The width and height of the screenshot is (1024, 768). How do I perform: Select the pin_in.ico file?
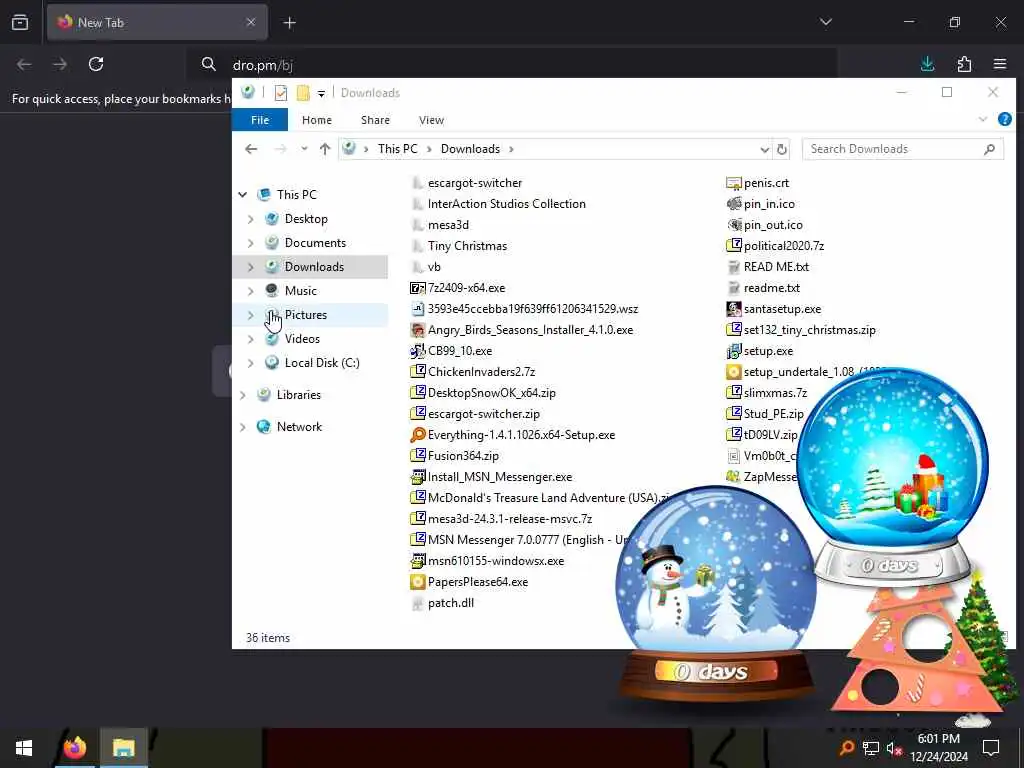(769, 204)
